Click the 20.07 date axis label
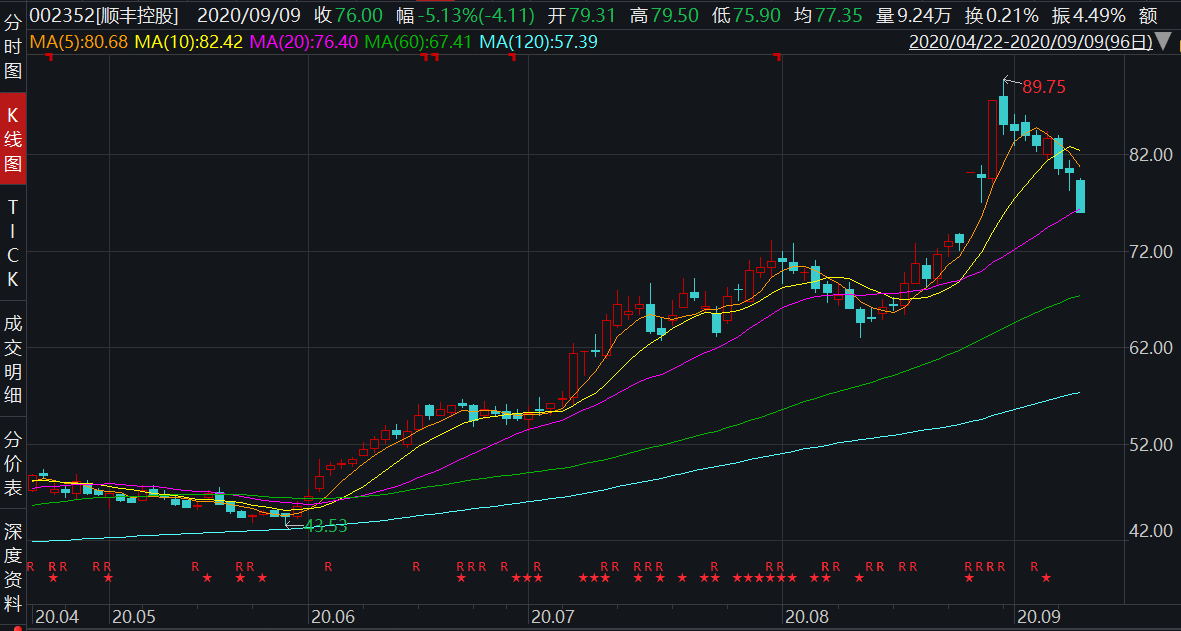 coord(553,617)
